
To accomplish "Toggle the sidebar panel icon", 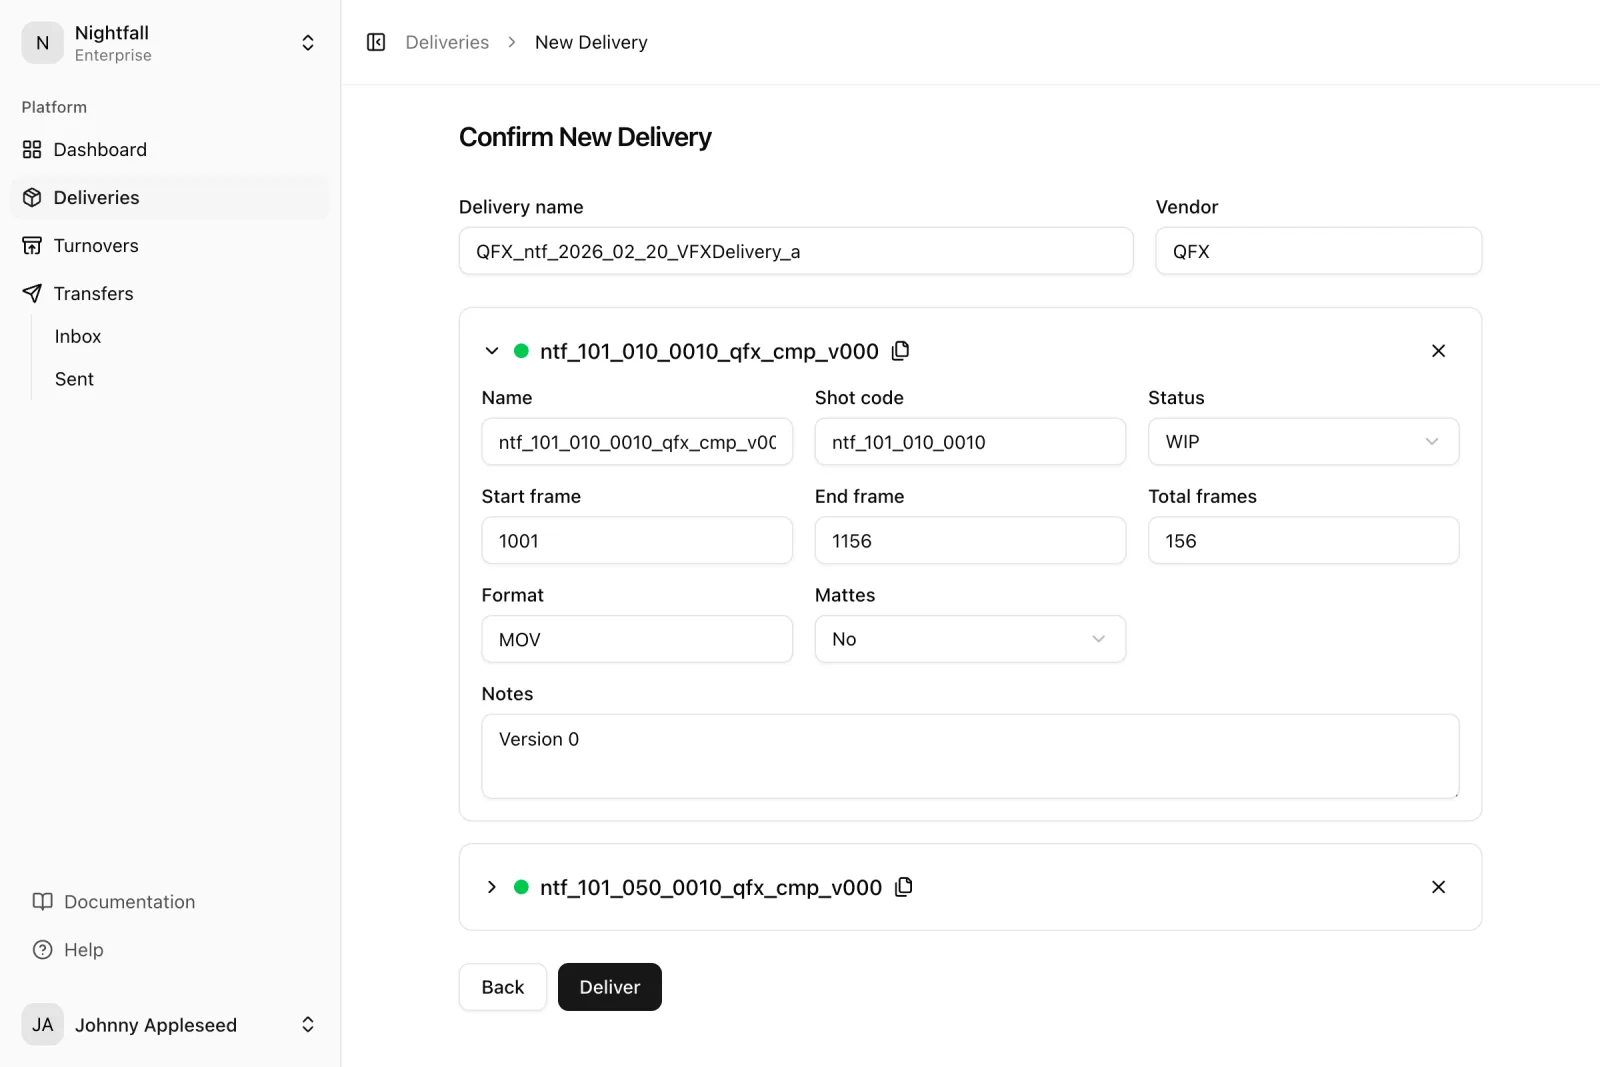I will 376,42.
